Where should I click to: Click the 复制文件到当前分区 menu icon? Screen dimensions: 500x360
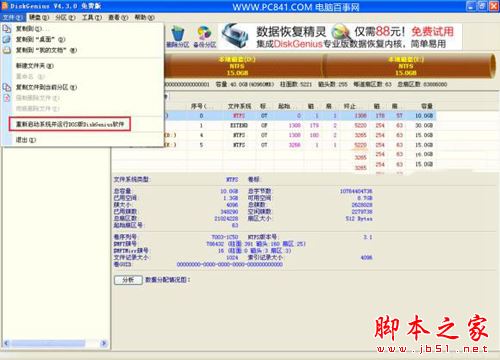[7, 87]
